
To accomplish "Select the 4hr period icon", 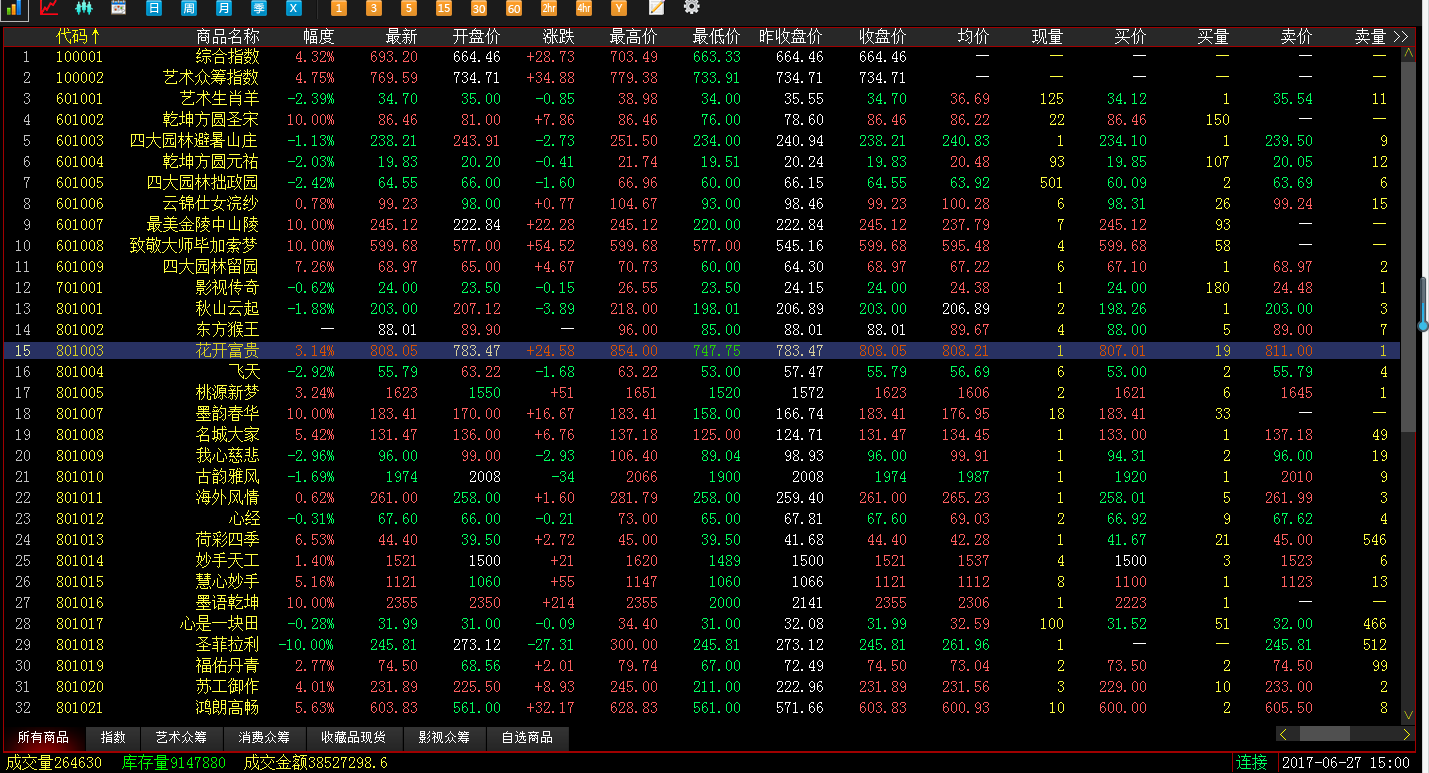I will (x=584, y=8).
